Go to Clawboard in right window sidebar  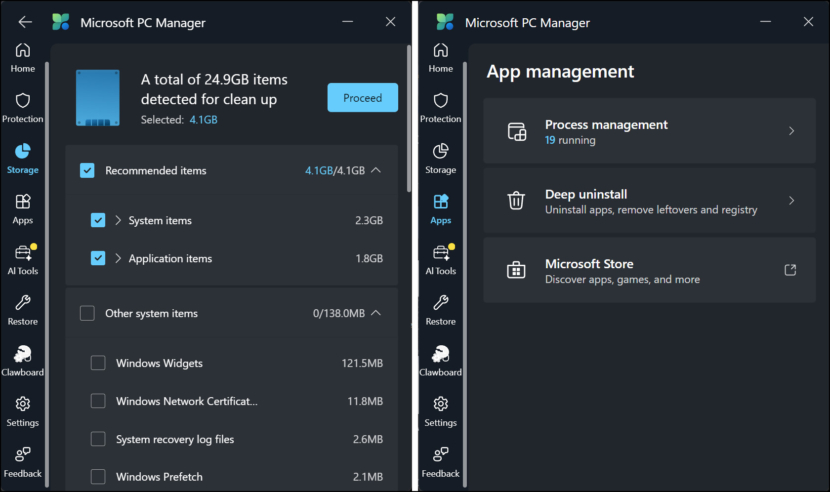click(440, 361)
